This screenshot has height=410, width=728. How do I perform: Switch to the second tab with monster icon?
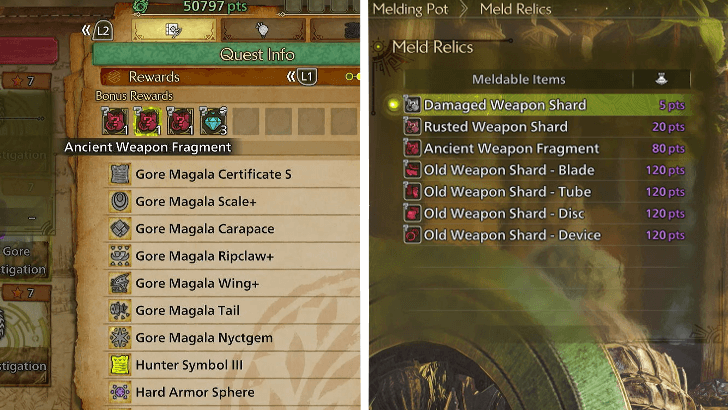click(263, 31)
